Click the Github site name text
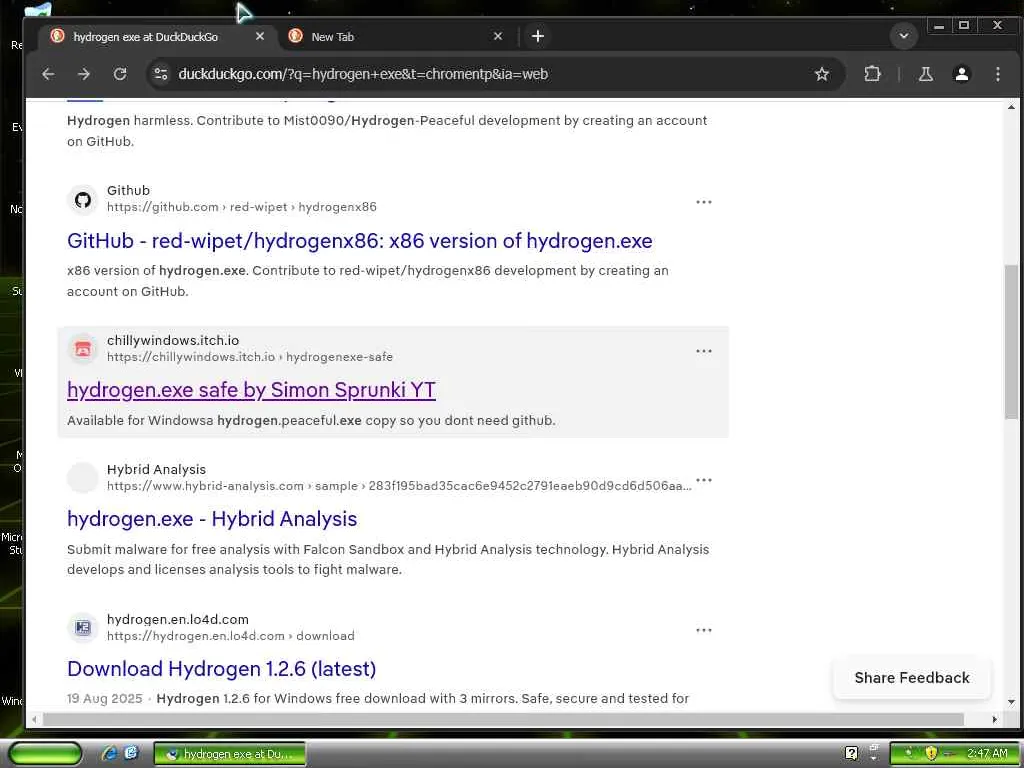Screen dimensions: 1024x768 tap(128, 191)
